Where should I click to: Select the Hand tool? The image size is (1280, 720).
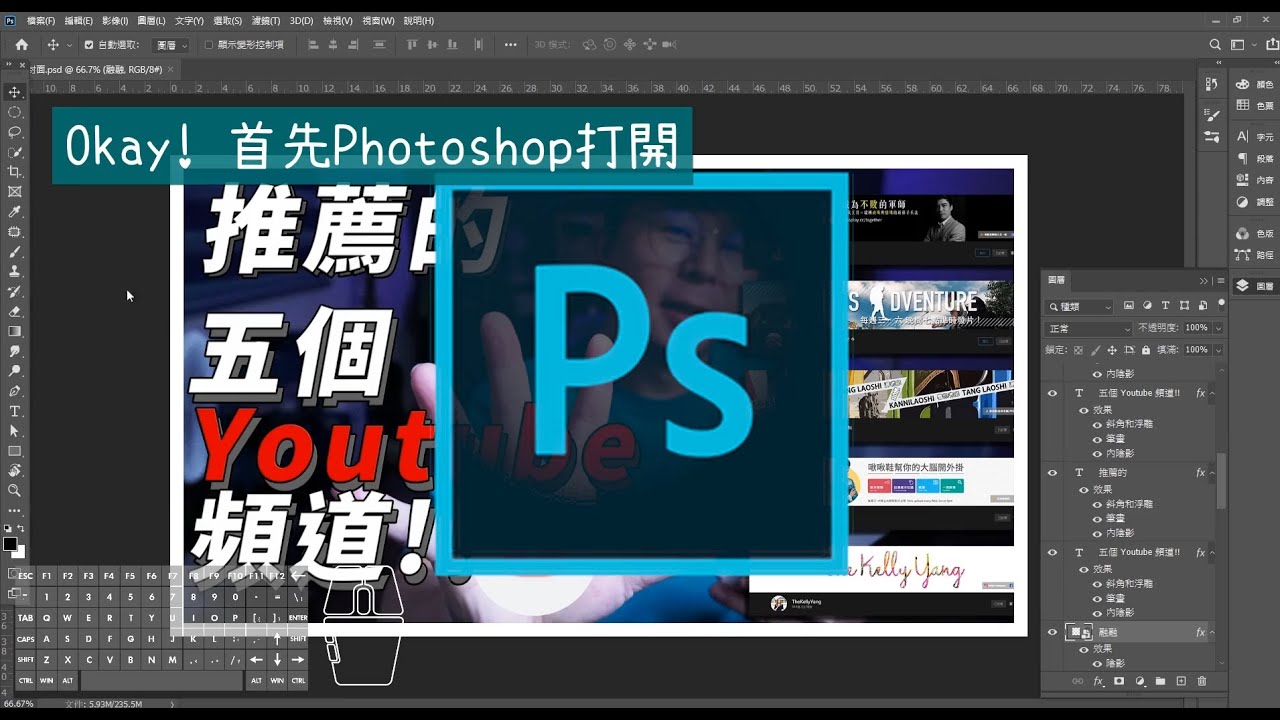click(14, 470)
